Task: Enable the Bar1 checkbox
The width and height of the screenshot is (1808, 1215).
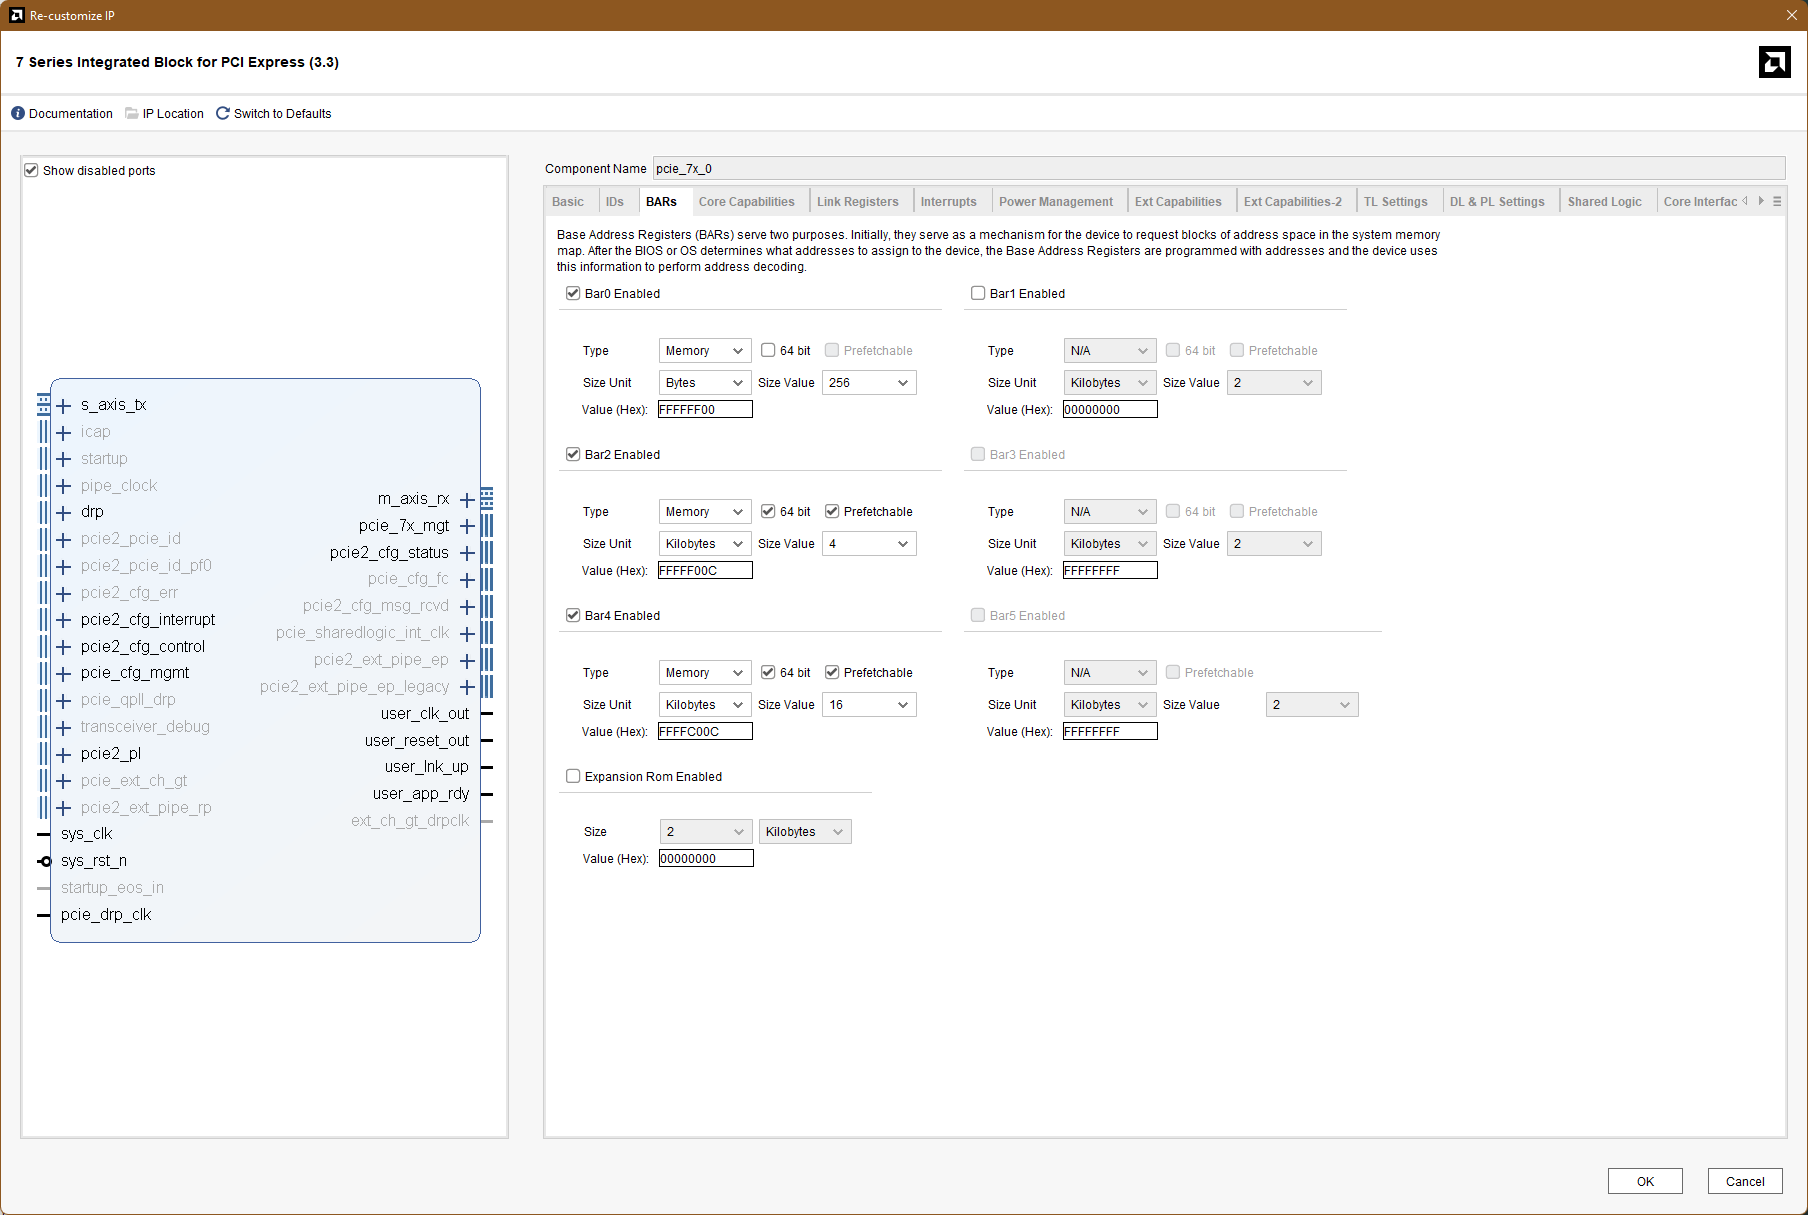Action: (978, 293)
